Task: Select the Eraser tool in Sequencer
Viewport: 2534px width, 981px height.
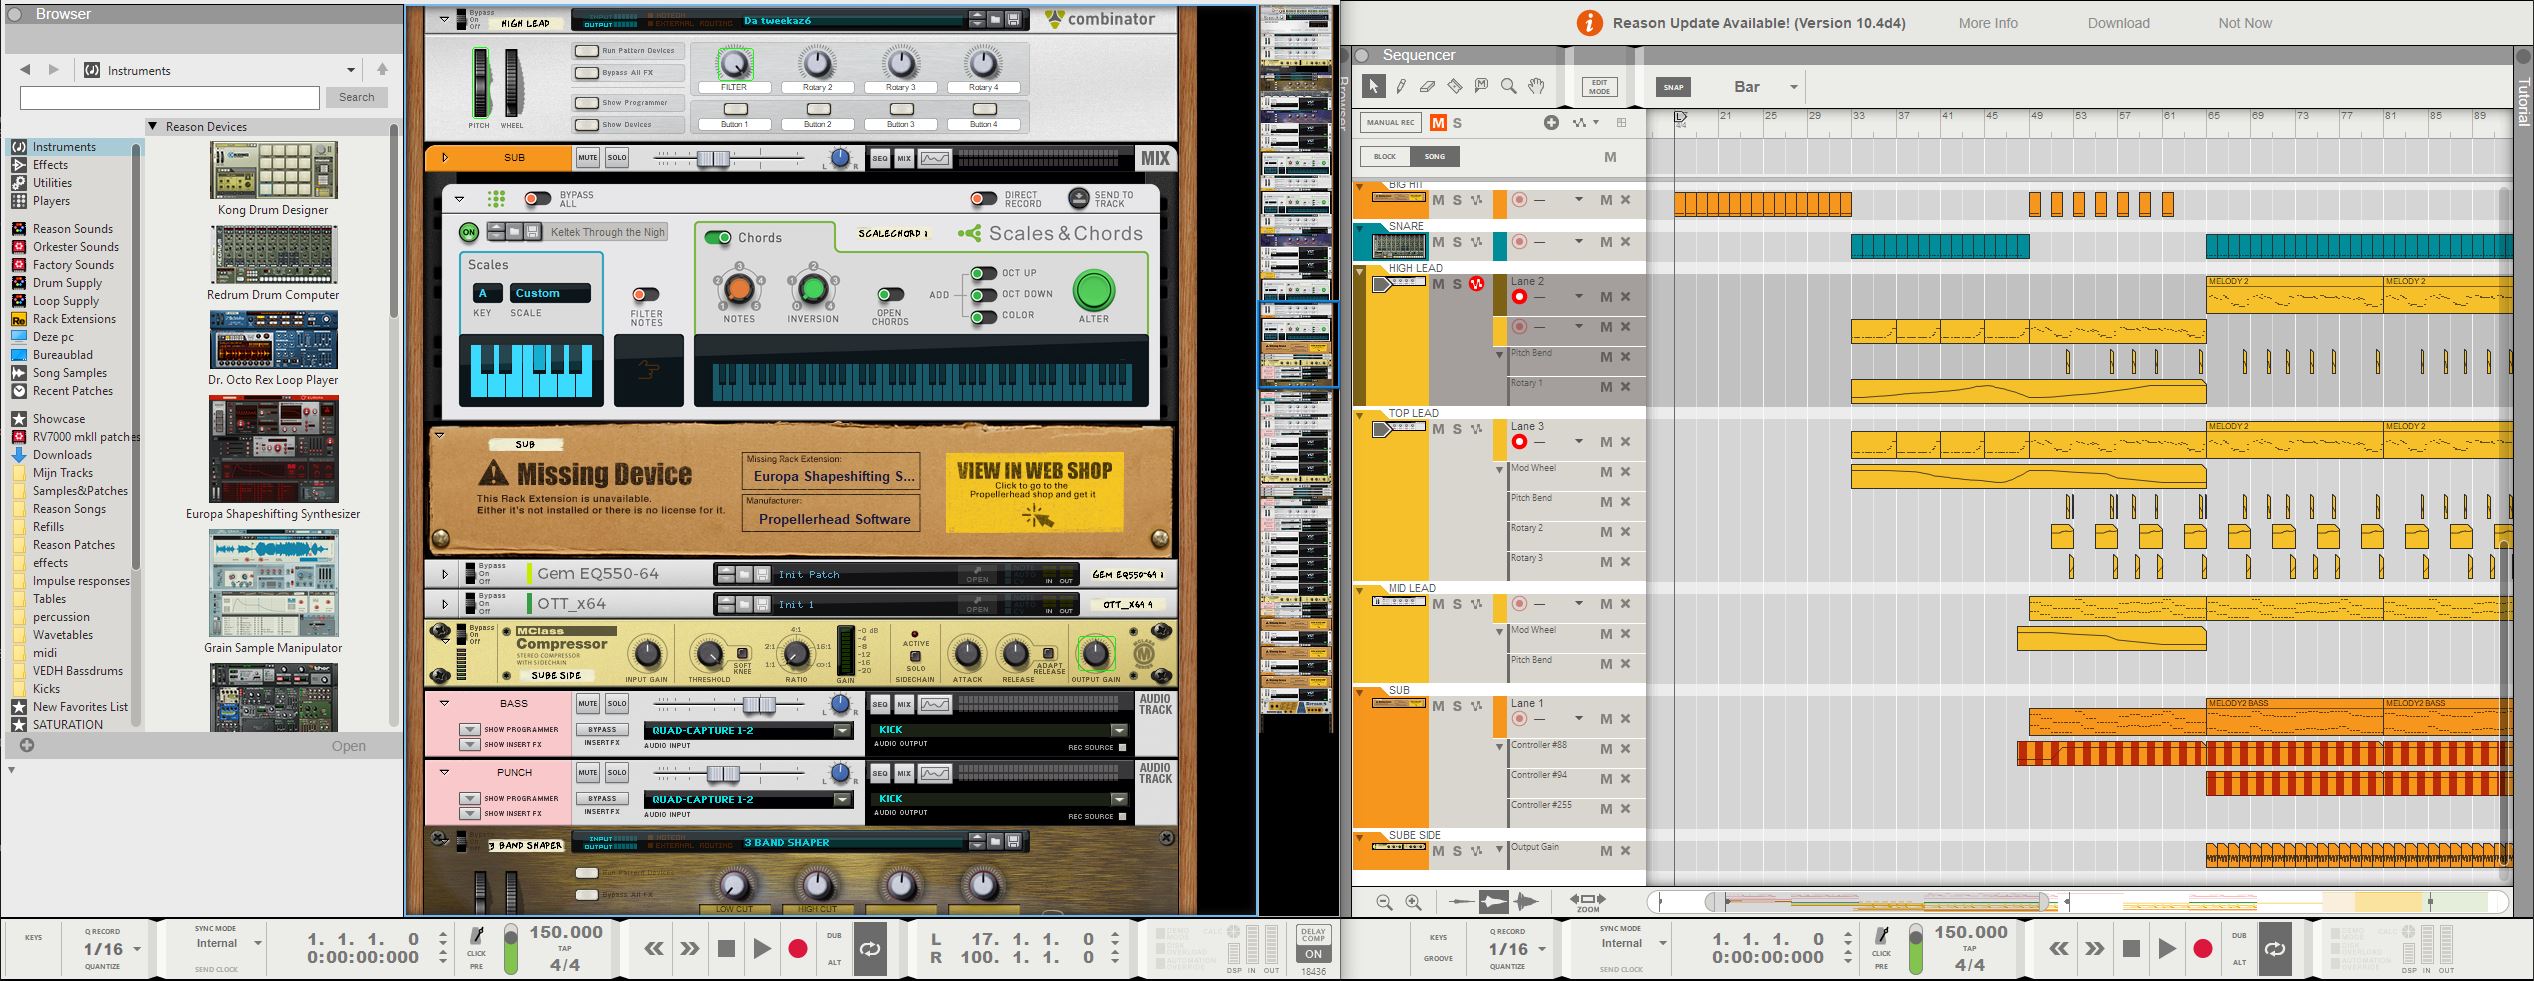Action: 1428,87
